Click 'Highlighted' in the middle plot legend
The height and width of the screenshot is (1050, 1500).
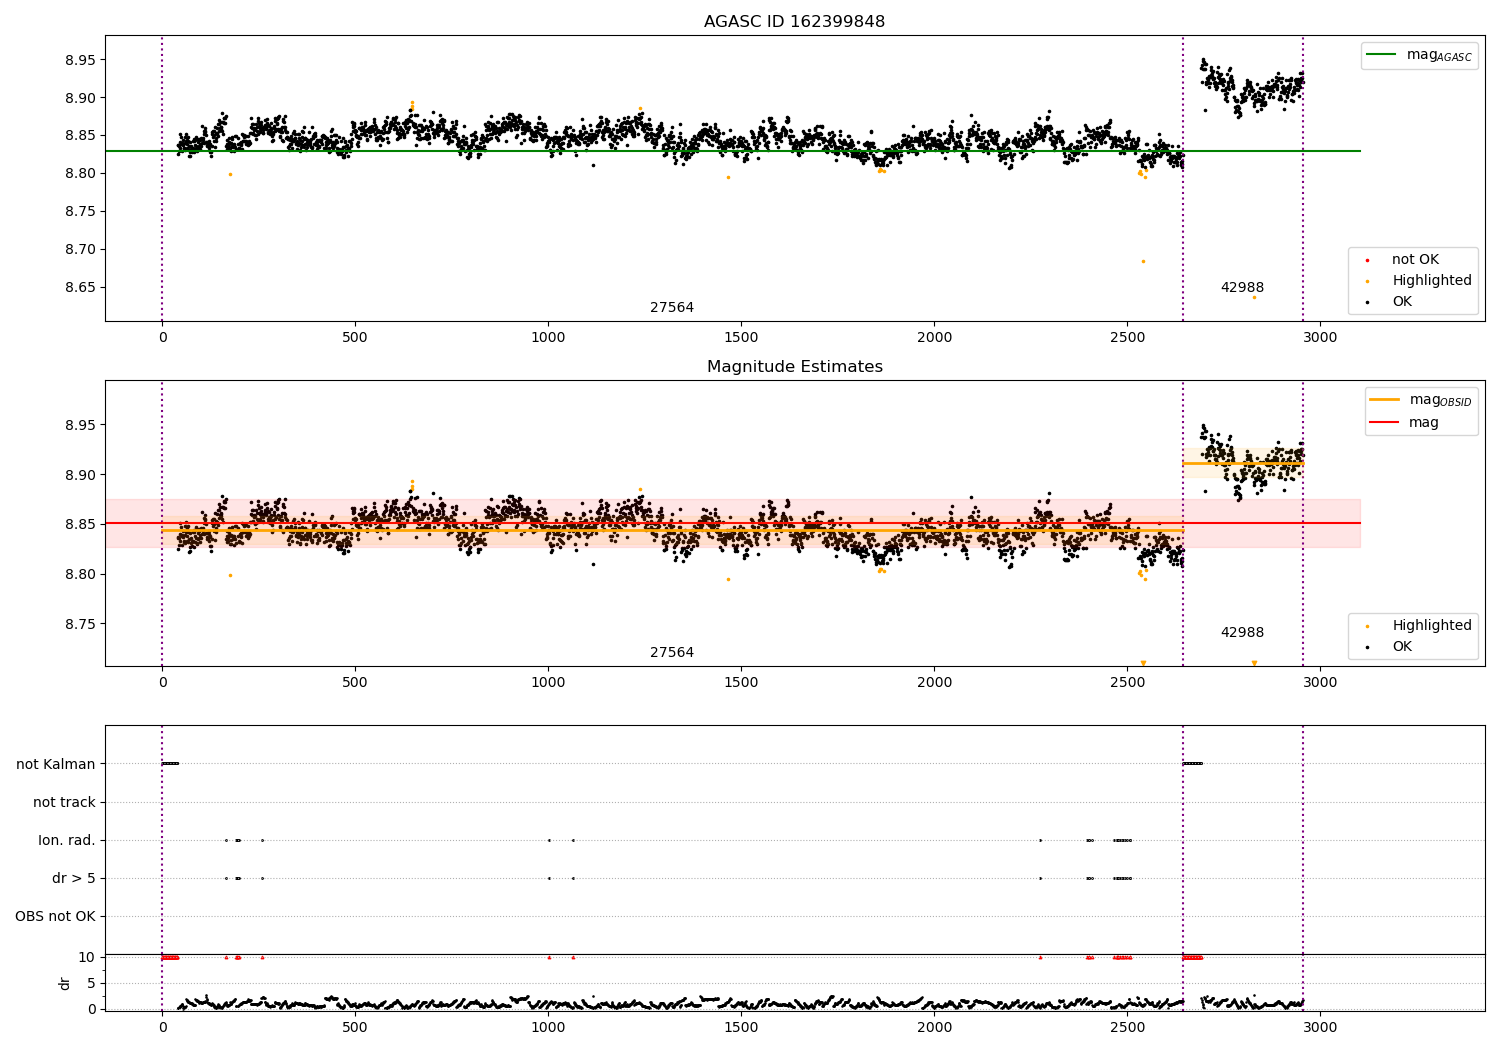pos(1419,626)
